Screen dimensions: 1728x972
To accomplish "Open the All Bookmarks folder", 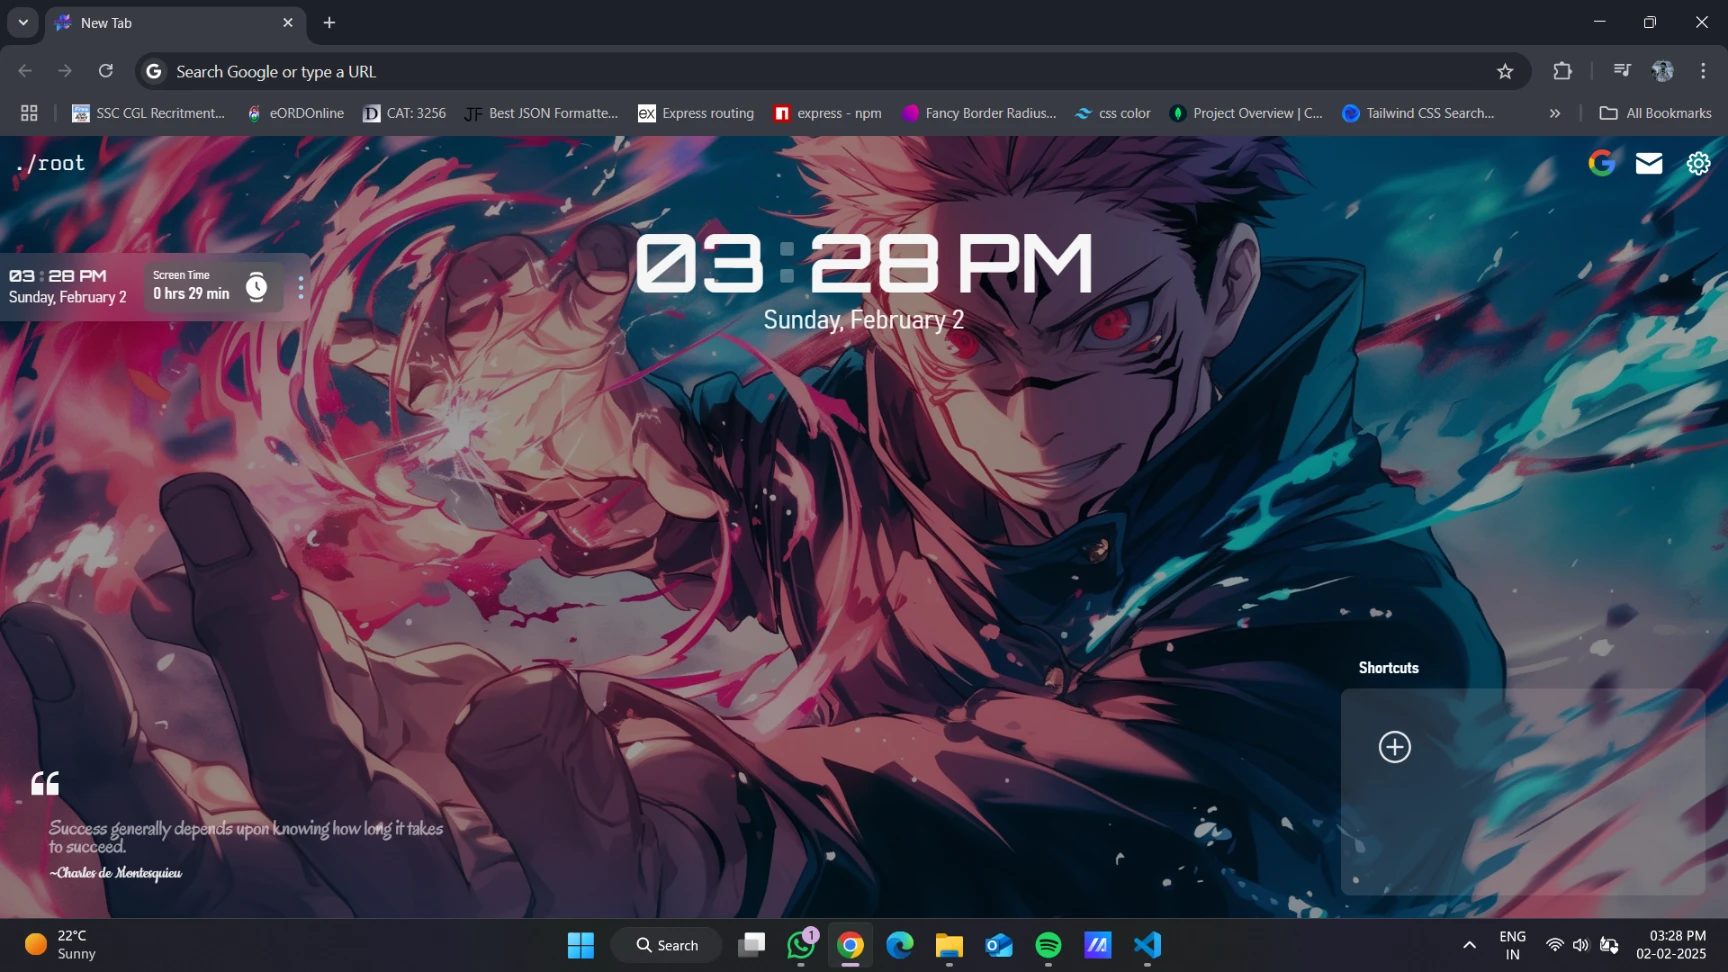I will (1655, 113).
